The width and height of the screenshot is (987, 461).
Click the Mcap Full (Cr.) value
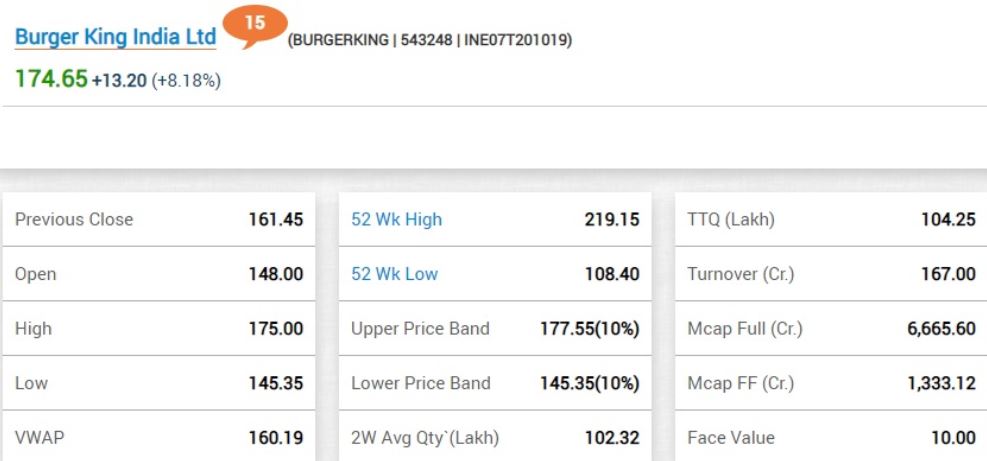tap(941, 328)
